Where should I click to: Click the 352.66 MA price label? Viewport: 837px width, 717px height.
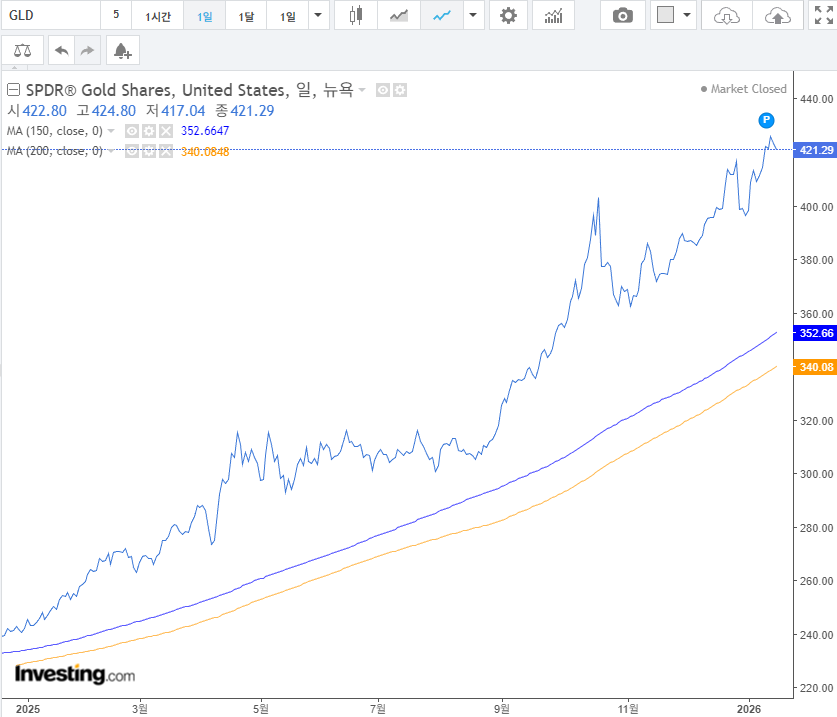point(816,333)
